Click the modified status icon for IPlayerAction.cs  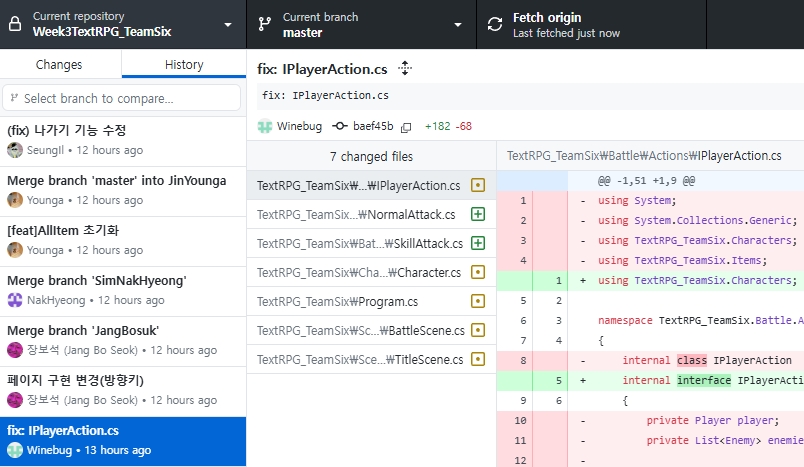point(478,185)
